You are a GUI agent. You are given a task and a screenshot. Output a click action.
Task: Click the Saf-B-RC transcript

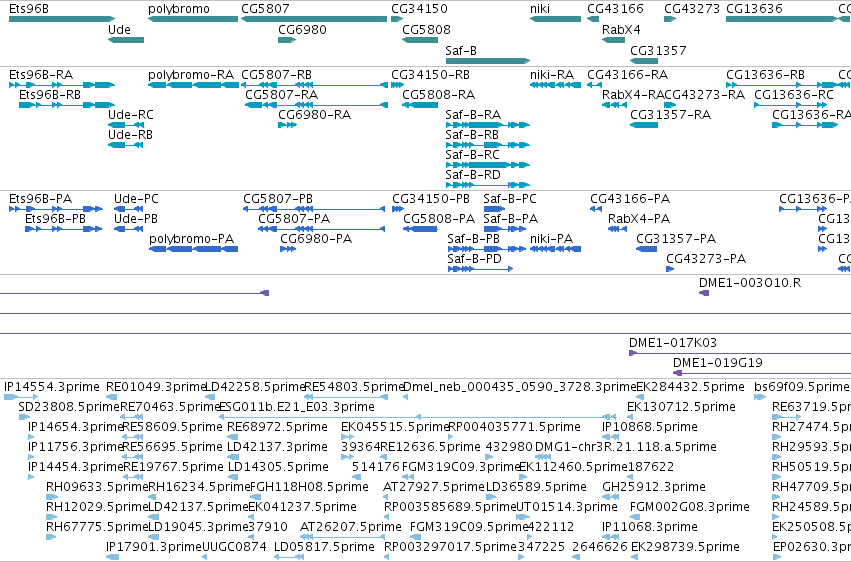coord(487,165)
